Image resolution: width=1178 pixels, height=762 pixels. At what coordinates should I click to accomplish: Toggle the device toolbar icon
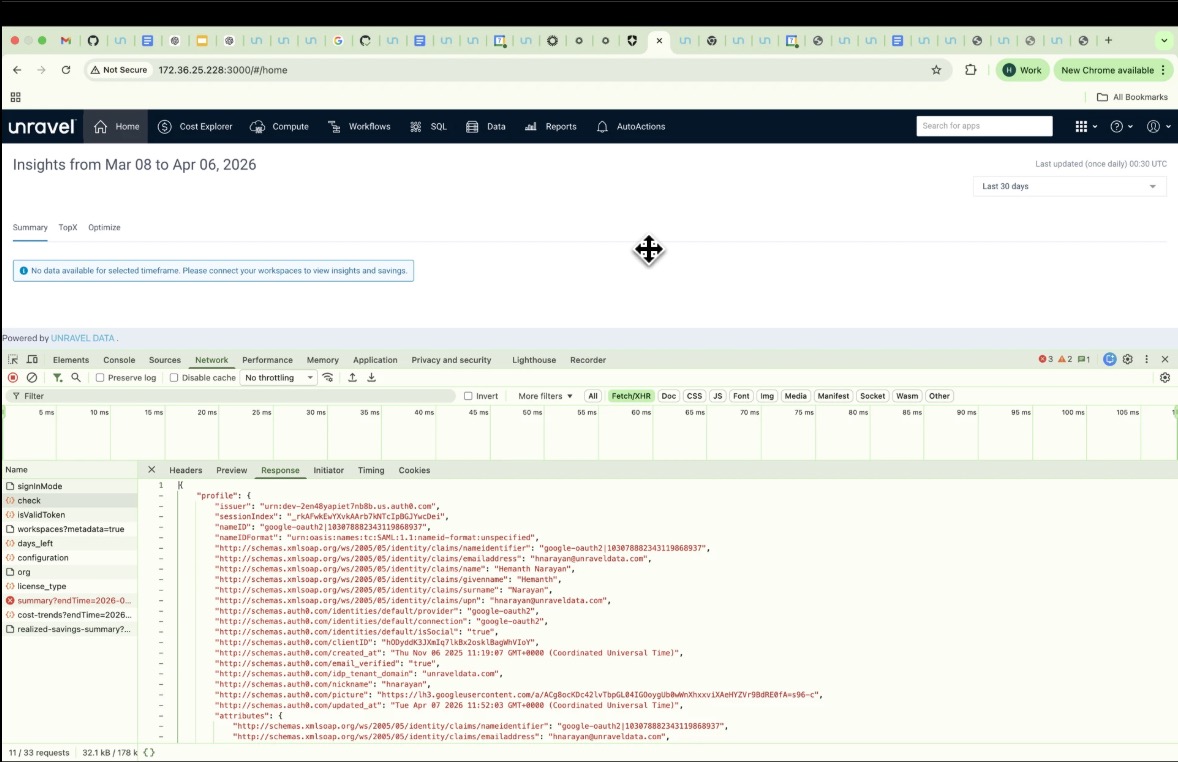coord(32,360)
